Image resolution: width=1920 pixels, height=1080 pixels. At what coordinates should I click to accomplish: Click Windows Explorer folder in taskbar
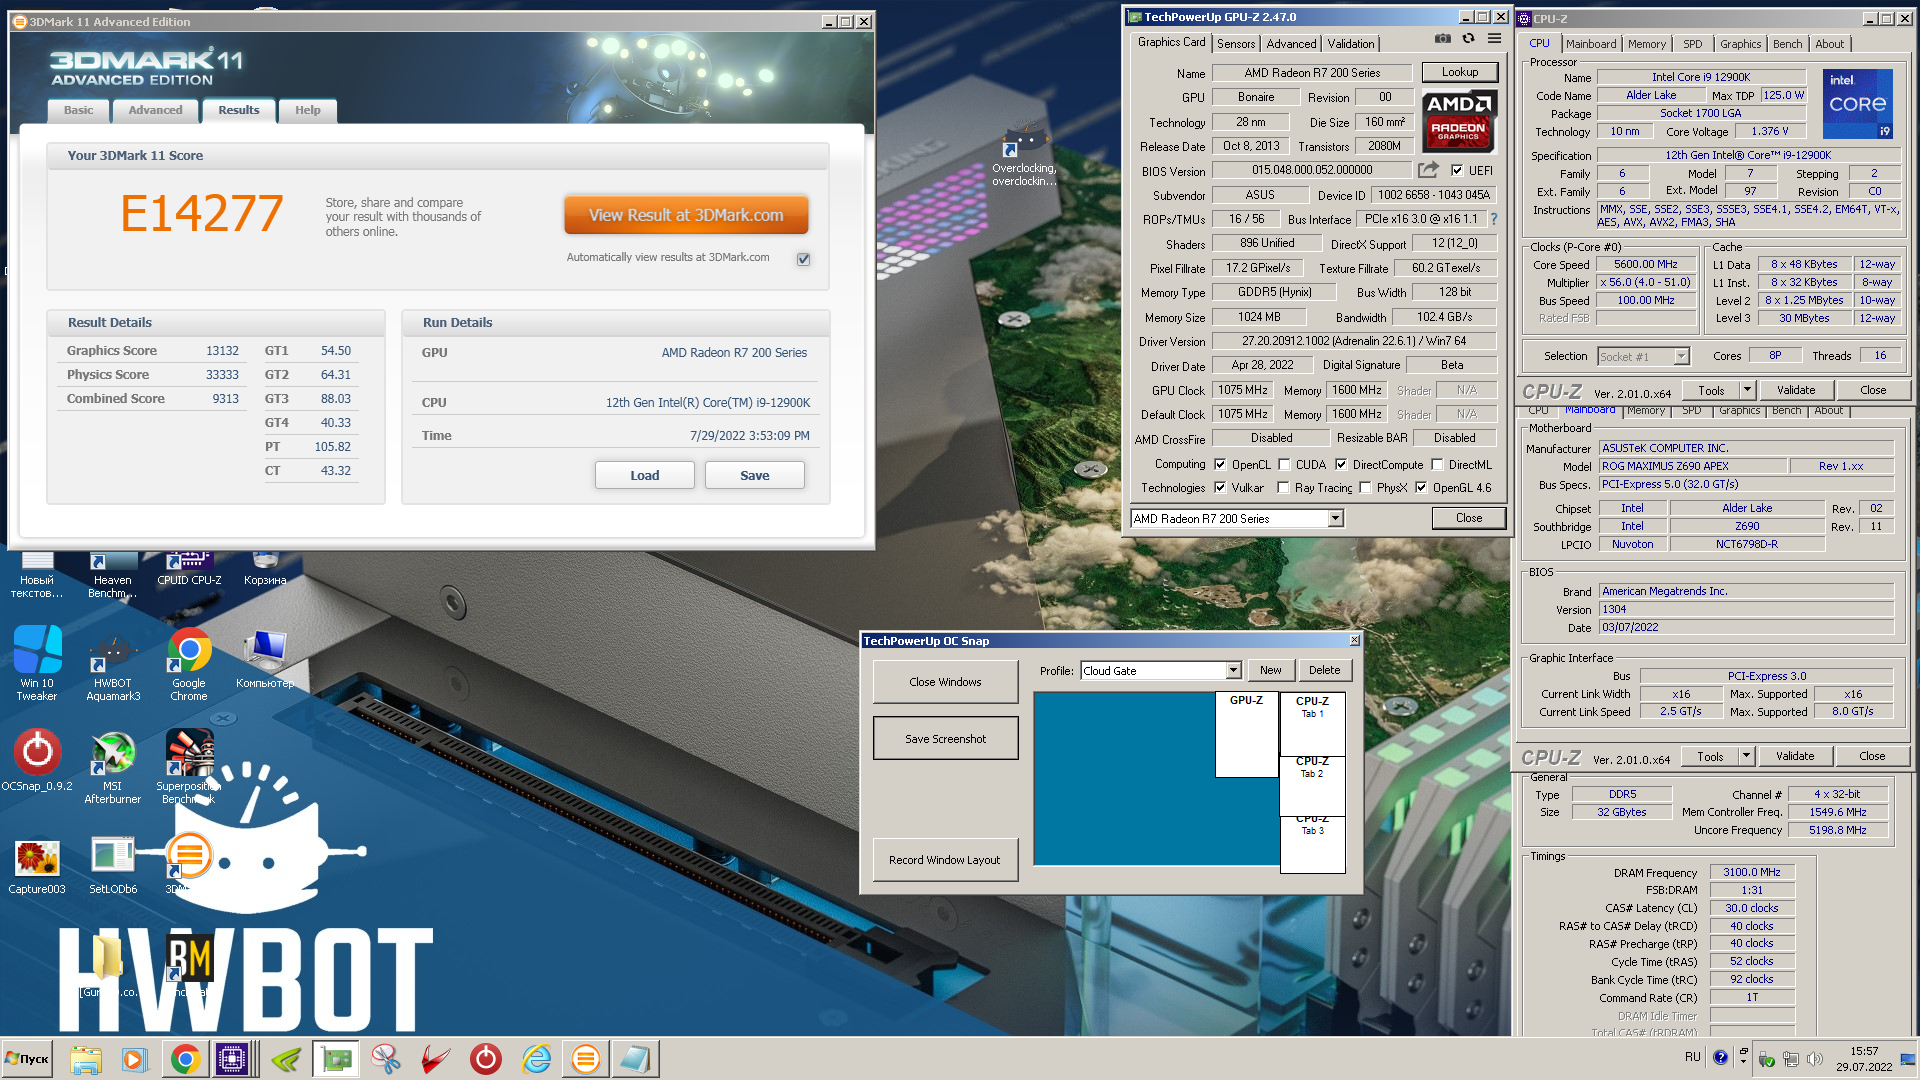point(86,1059)
